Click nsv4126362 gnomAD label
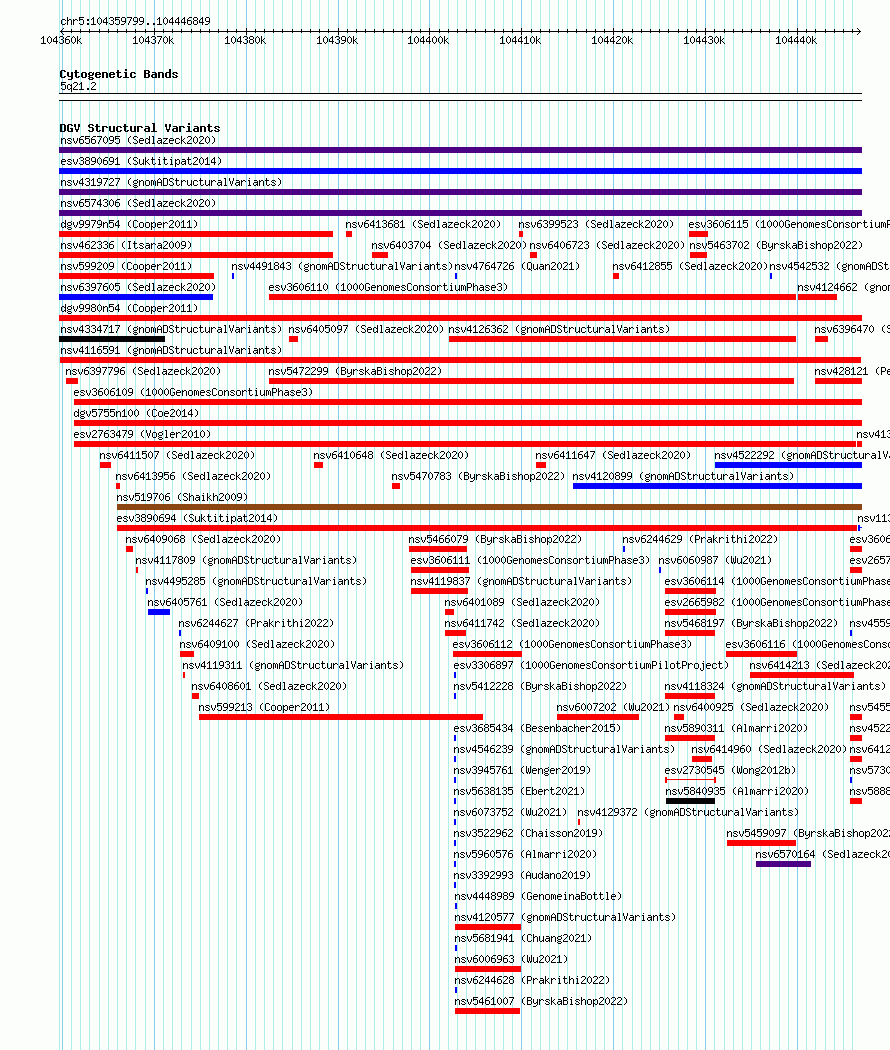Screen dimensions: 890x1050 pos(559,329)
